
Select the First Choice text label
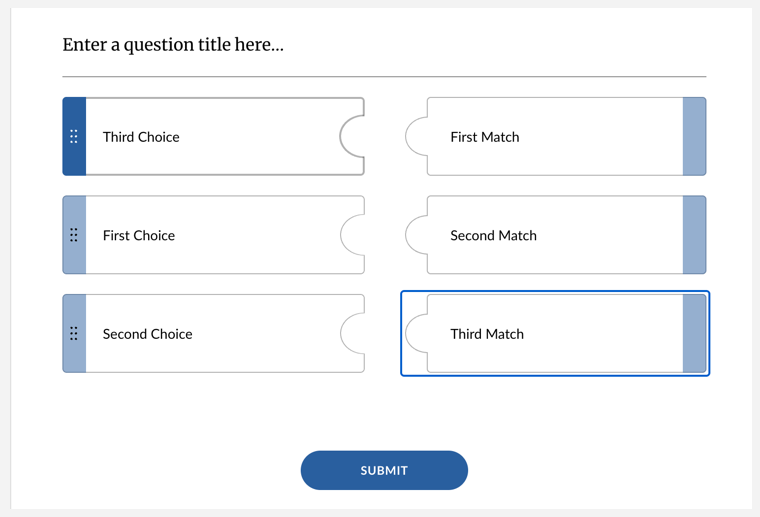(x=139, y=235)
